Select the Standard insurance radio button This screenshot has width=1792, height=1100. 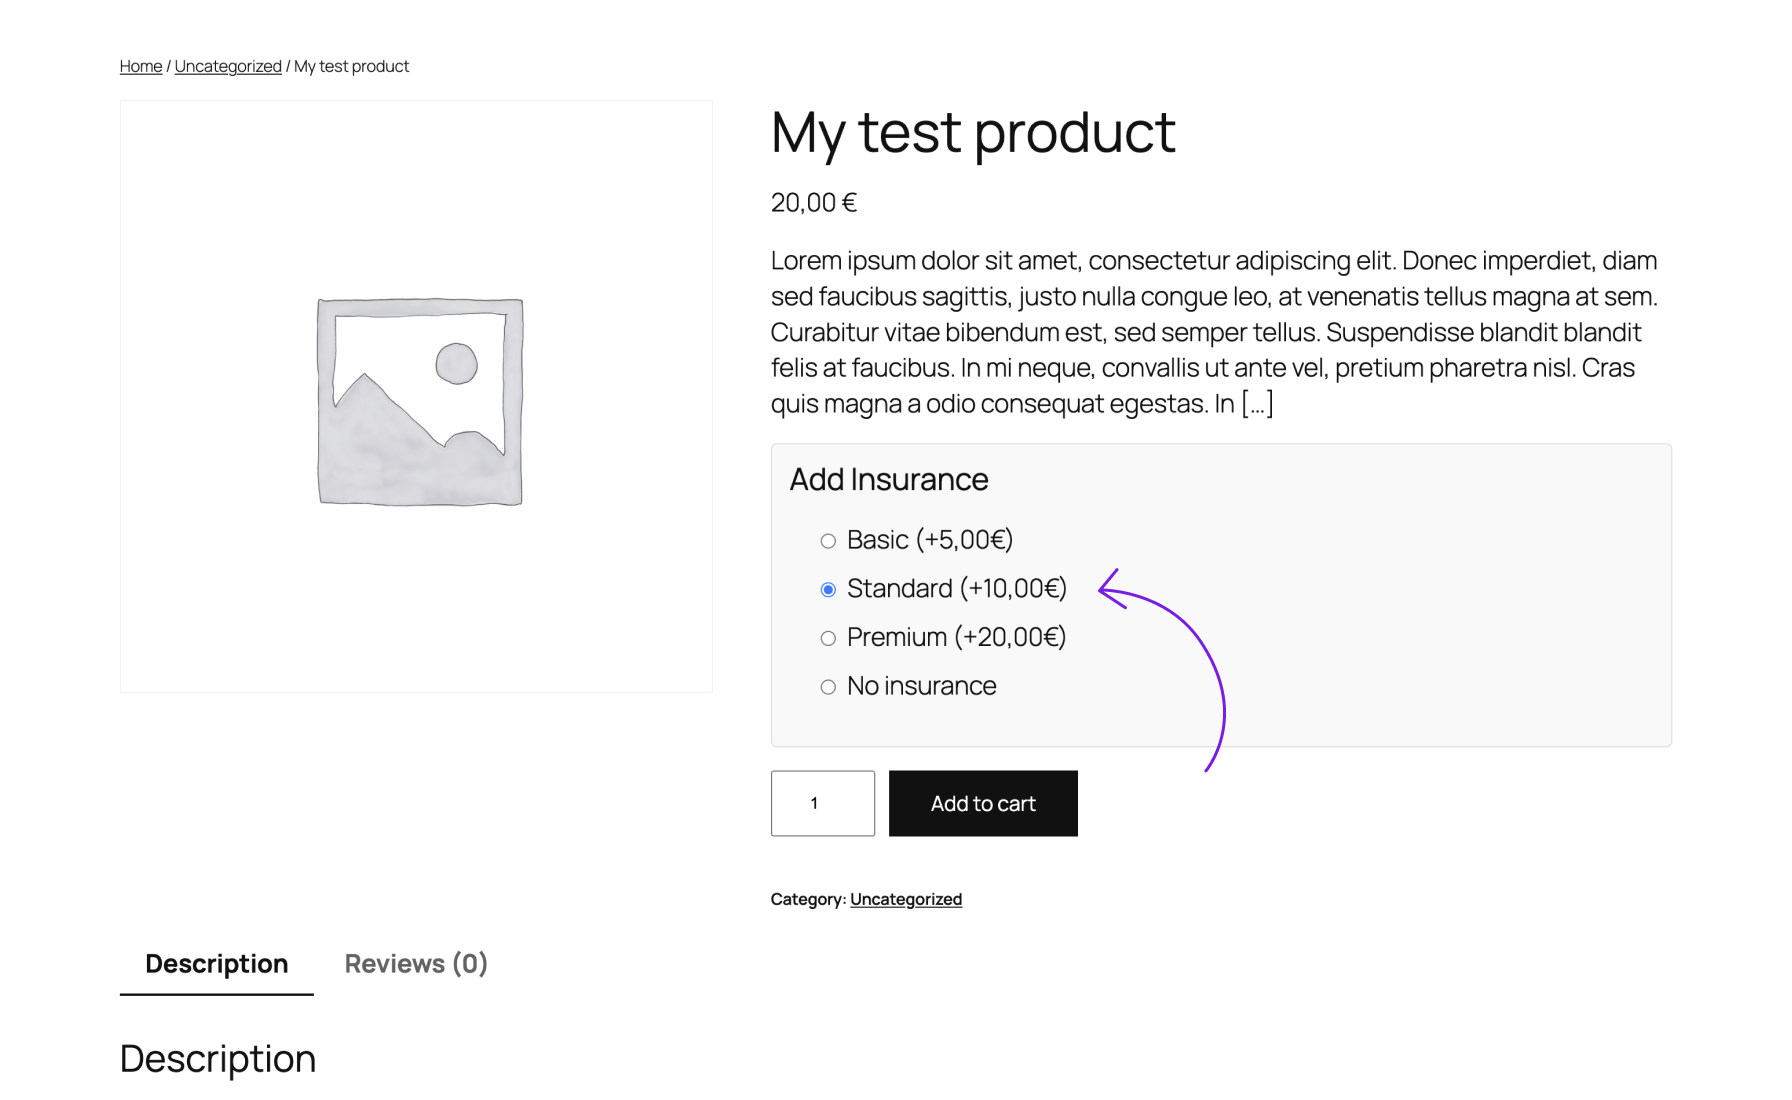pyautogui.click(x=827, y=589)
